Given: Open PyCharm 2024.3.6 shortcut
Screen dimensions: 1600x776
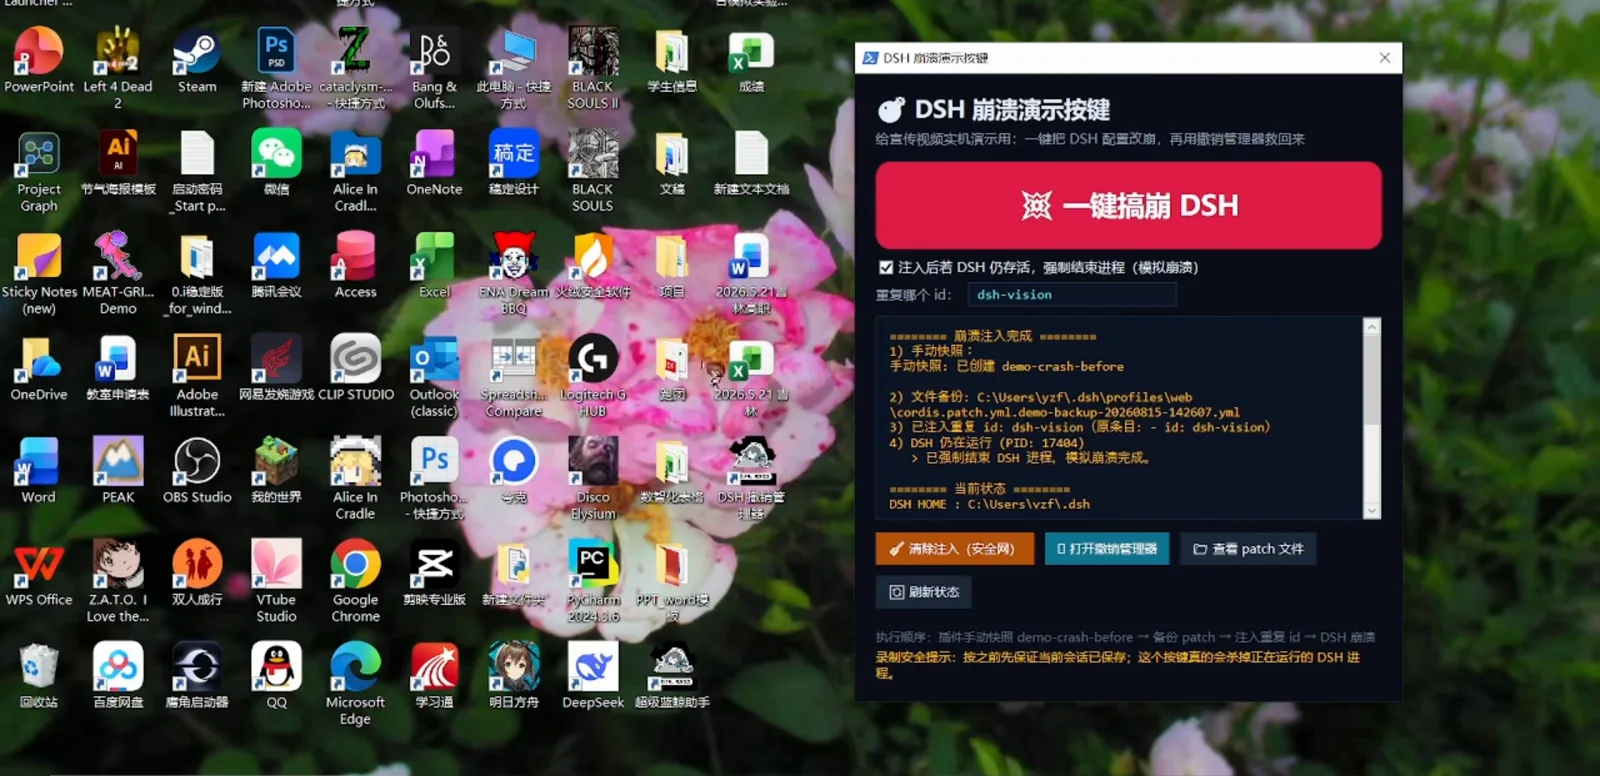Looking at the screenshot, I should click(x=593, y=581).
